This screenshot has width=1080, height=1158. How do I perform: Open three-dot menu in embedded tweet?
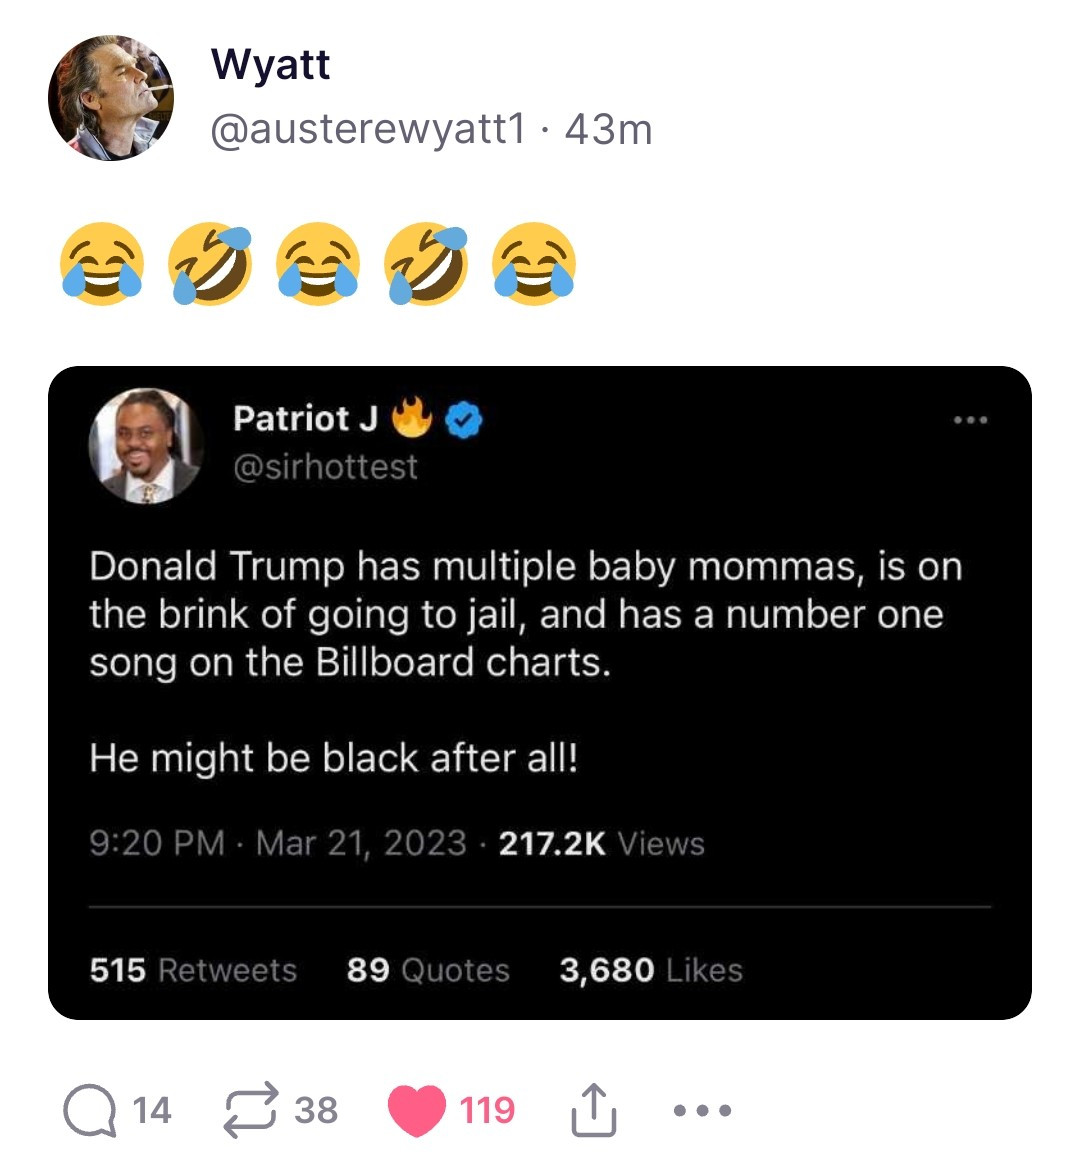(970, 420)
